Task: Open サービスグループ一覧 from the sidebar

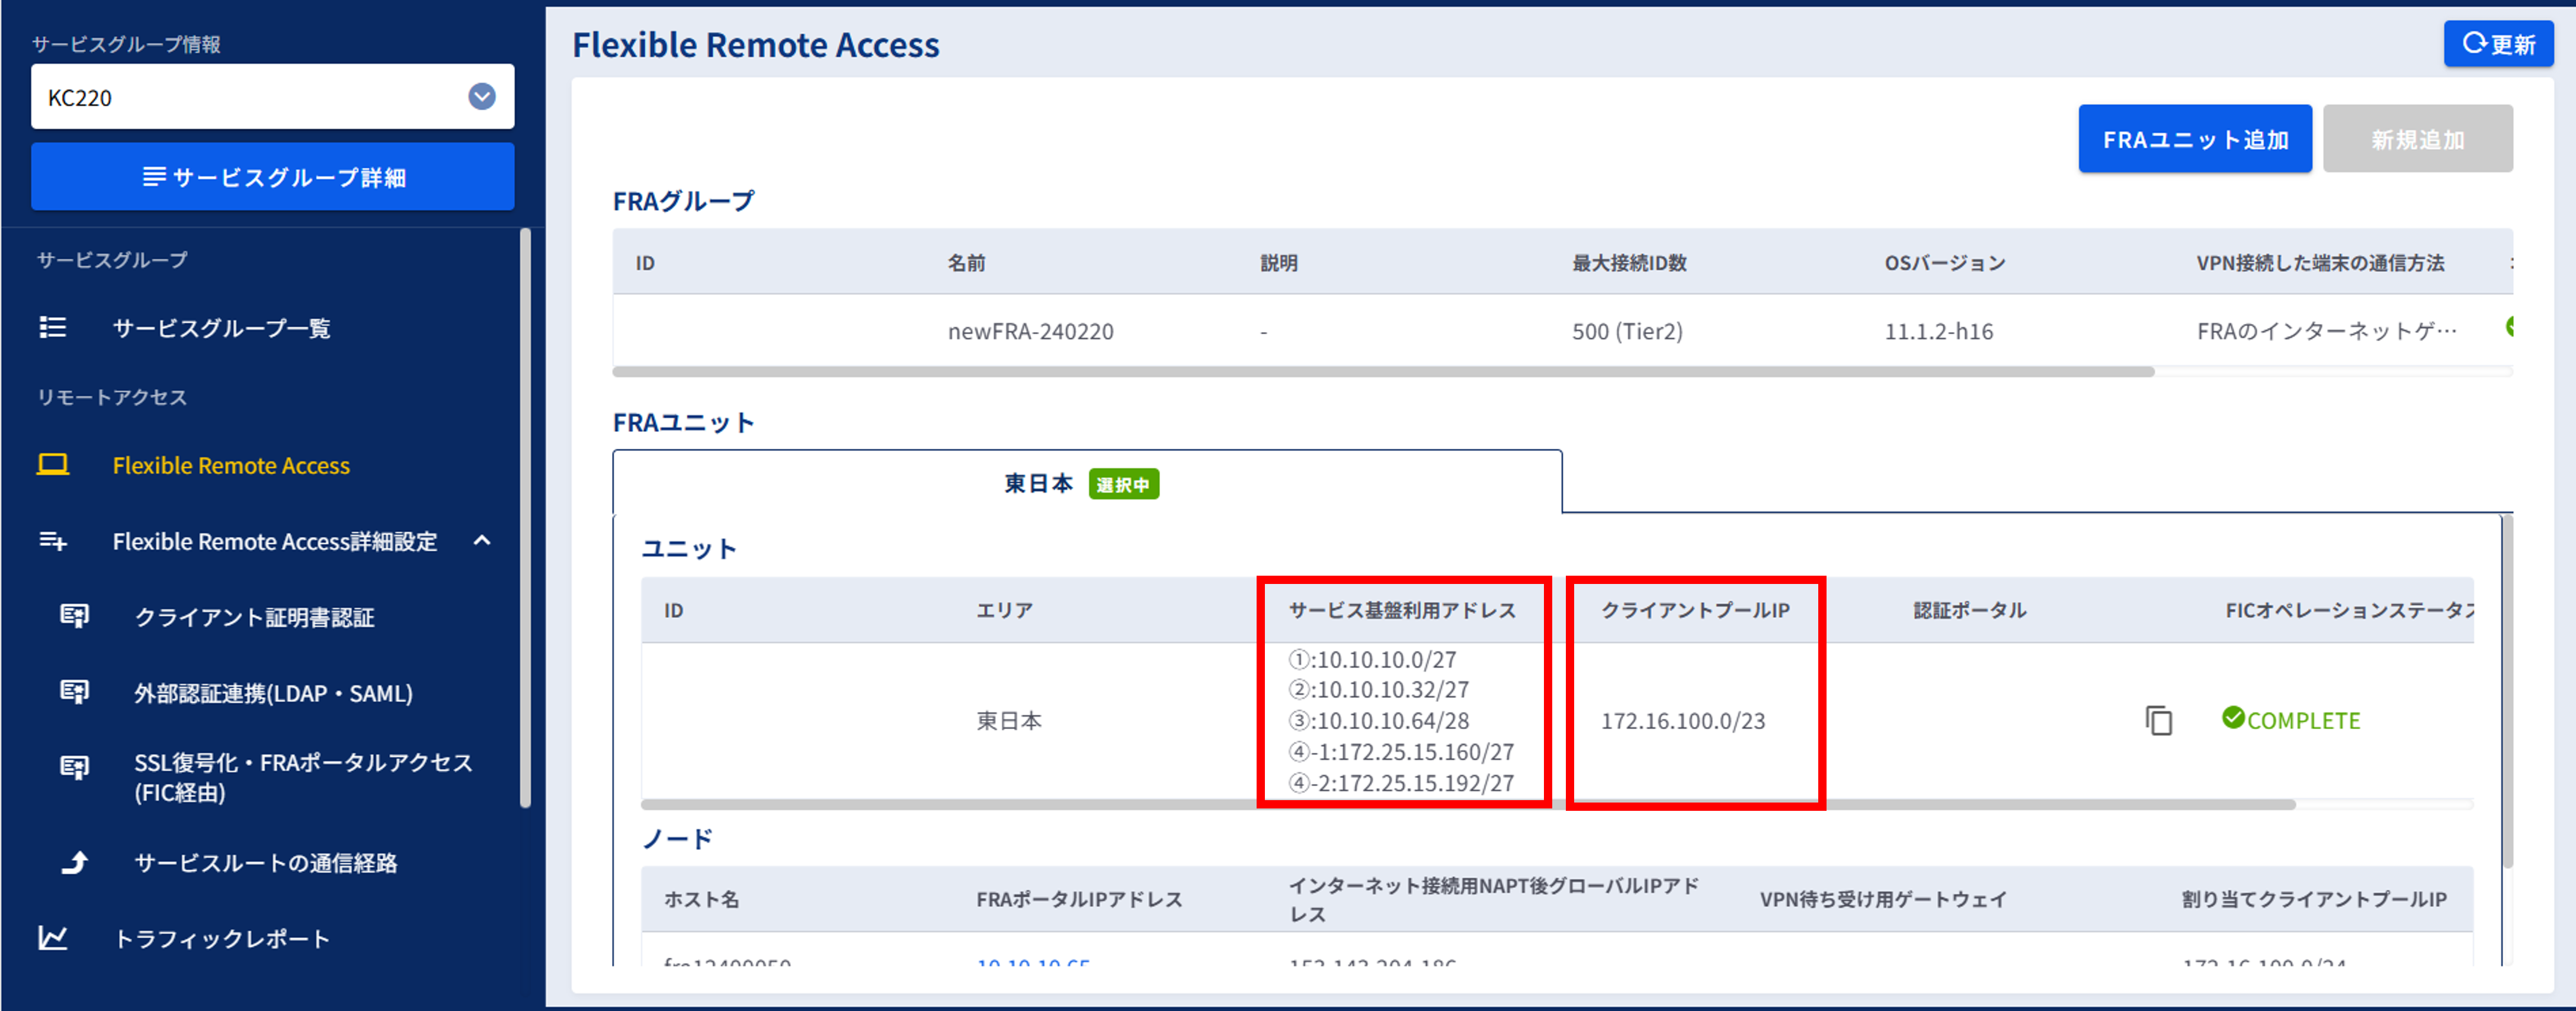Action: [221, 328]
